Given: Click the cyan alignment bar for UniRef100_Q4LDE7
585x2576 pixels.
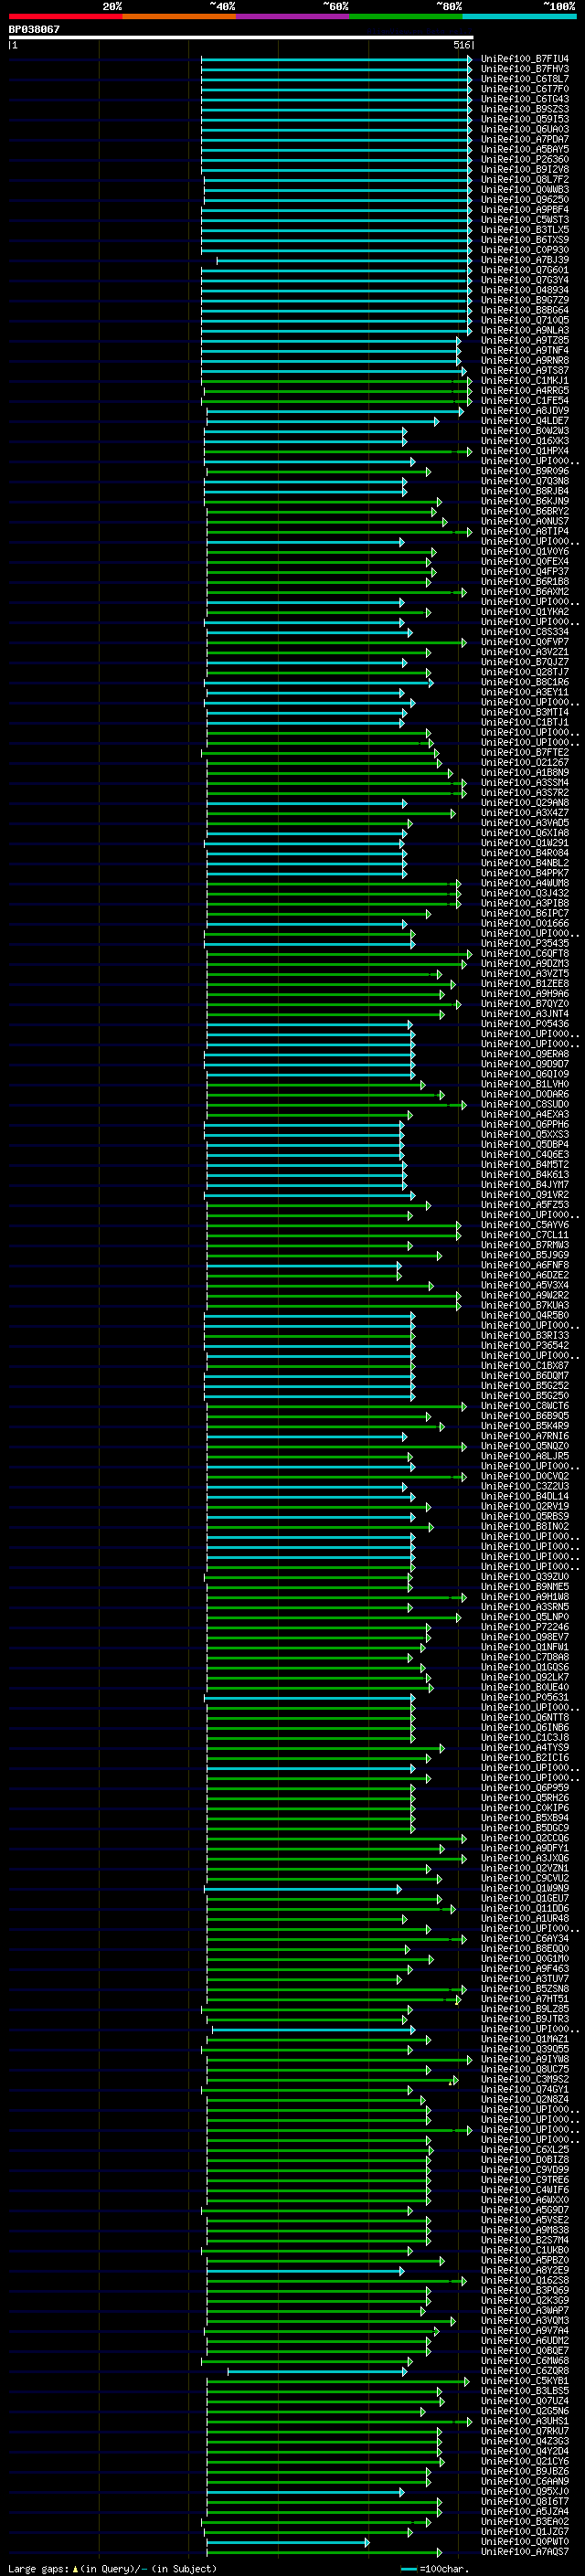Looking at the screenshot, I should tap(323, 422).
